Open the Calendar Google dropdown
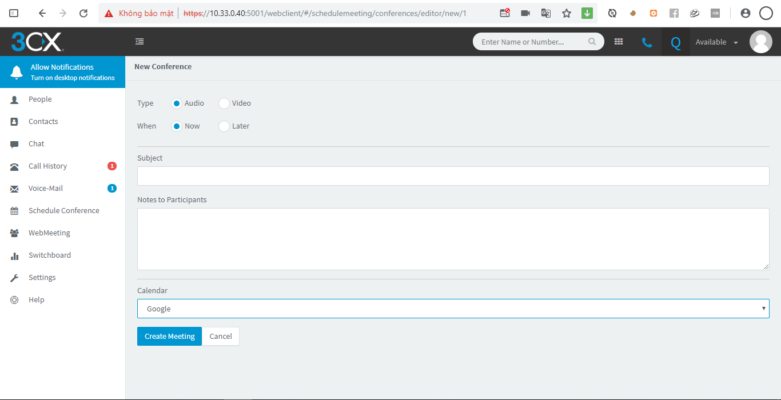Viewport: 781px width, 400px height. point(453,309)
